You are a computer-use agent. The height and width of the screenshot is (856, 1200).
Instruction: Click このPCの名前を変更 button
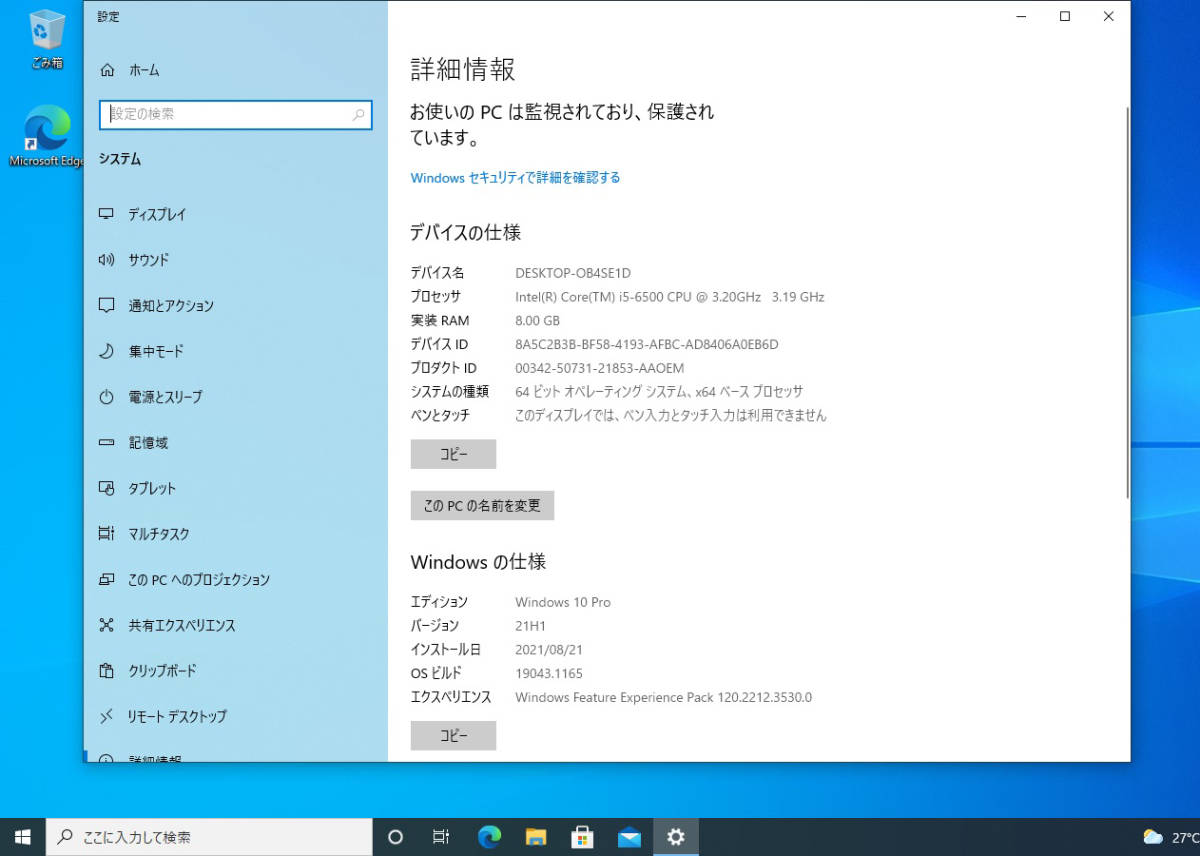[x=482, y=505]
